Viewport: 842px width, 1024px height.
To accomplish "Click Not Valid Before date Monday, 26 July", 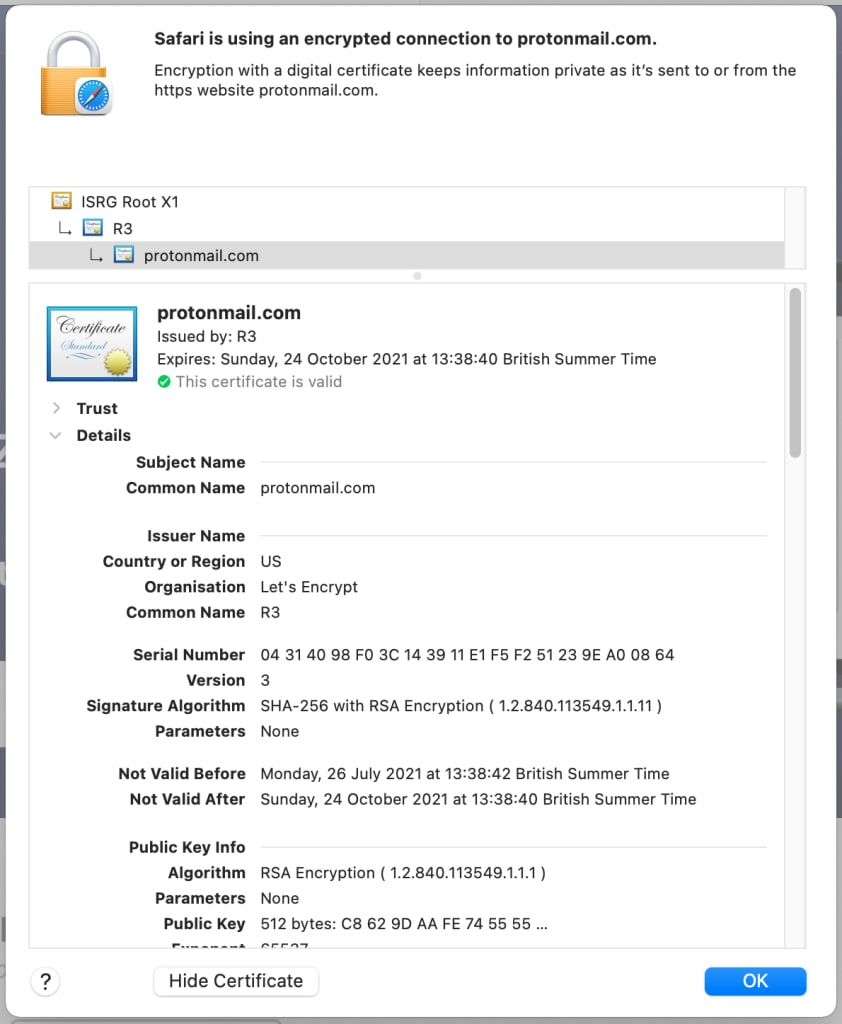I will coord(464,774).
